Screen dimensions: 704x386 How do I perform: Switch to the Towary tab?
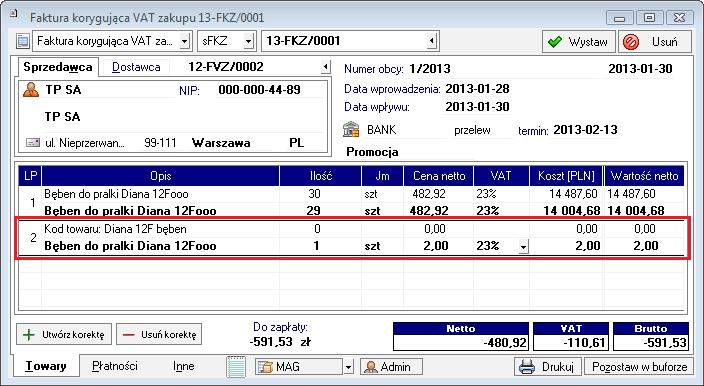tap(46, 366)
